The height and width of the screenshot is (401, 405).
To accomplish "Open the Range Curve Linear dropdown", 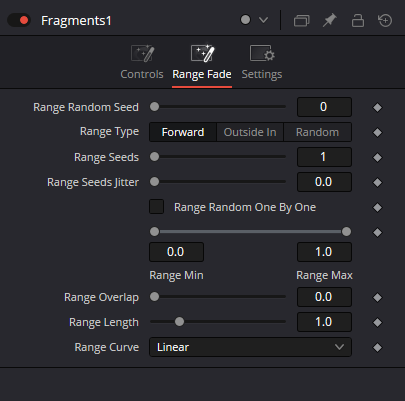I will (x=250, y=347).
